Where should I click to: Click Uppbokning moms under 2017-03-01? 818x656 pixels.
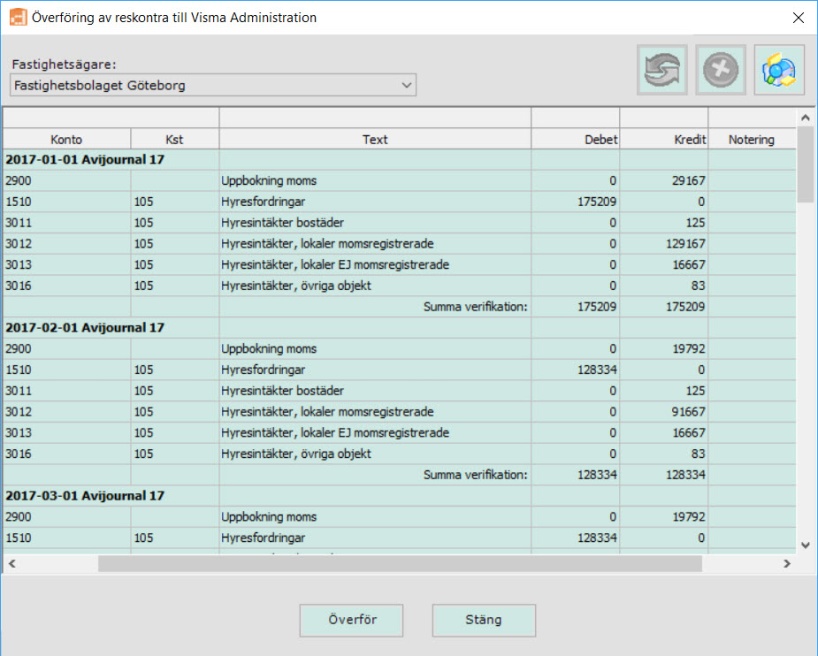tap(269, 517)
